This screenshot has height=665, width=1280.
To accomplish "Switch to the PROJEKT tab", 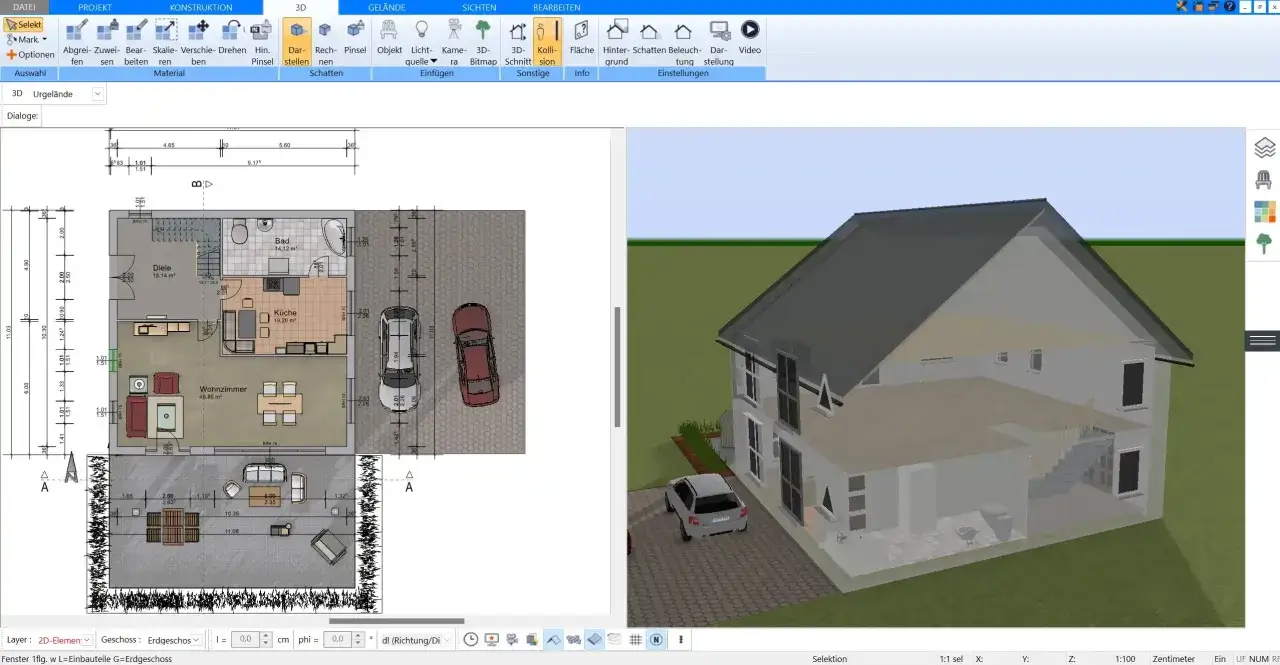I will tap(95, 7).
